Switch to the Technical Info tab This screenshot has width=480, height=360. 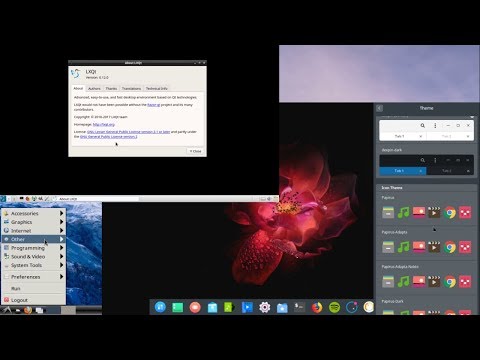(x=156, y=88)
